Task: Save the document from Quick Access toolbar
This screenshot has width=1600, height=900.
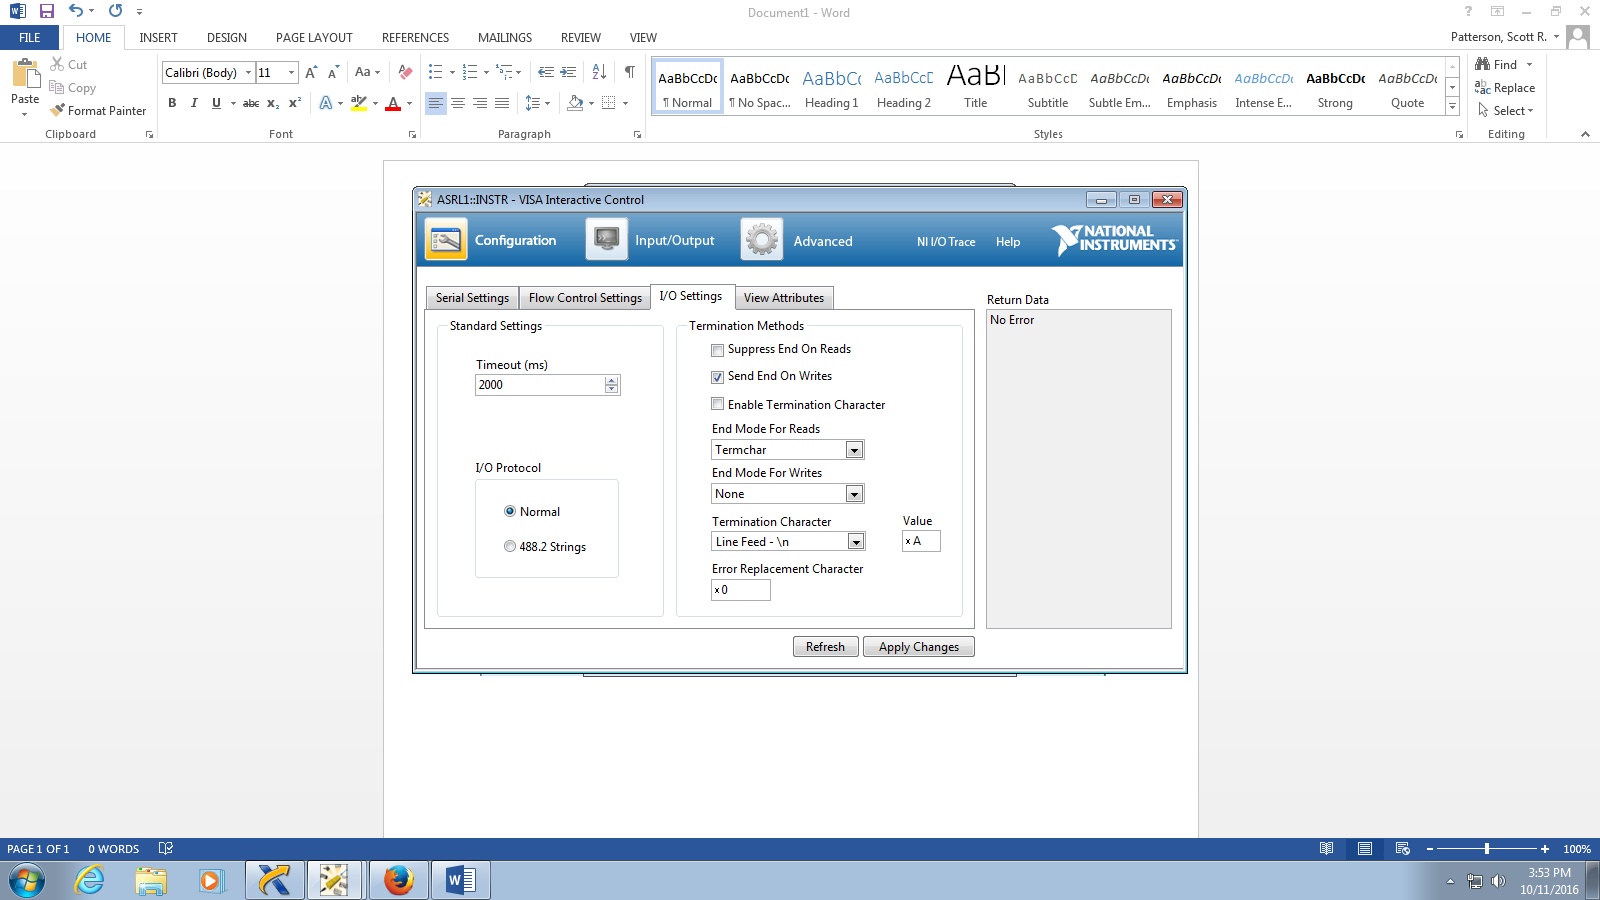Action: (47, 12)
